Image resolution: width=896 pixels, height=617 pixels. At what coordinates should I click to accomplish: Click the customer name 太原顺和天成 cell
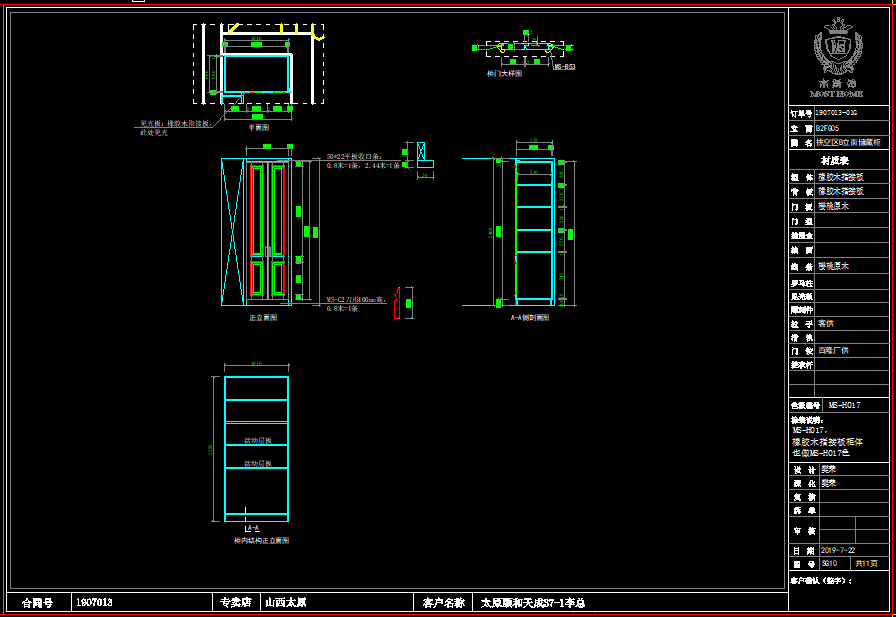(532, 603)
